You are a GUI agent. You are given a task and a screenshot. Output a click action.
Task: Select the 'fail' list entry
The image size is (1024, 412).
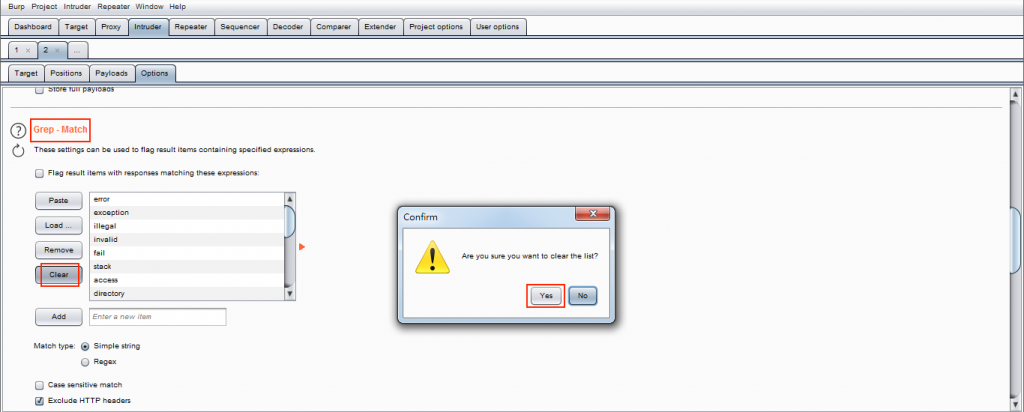tap(187, 253)
